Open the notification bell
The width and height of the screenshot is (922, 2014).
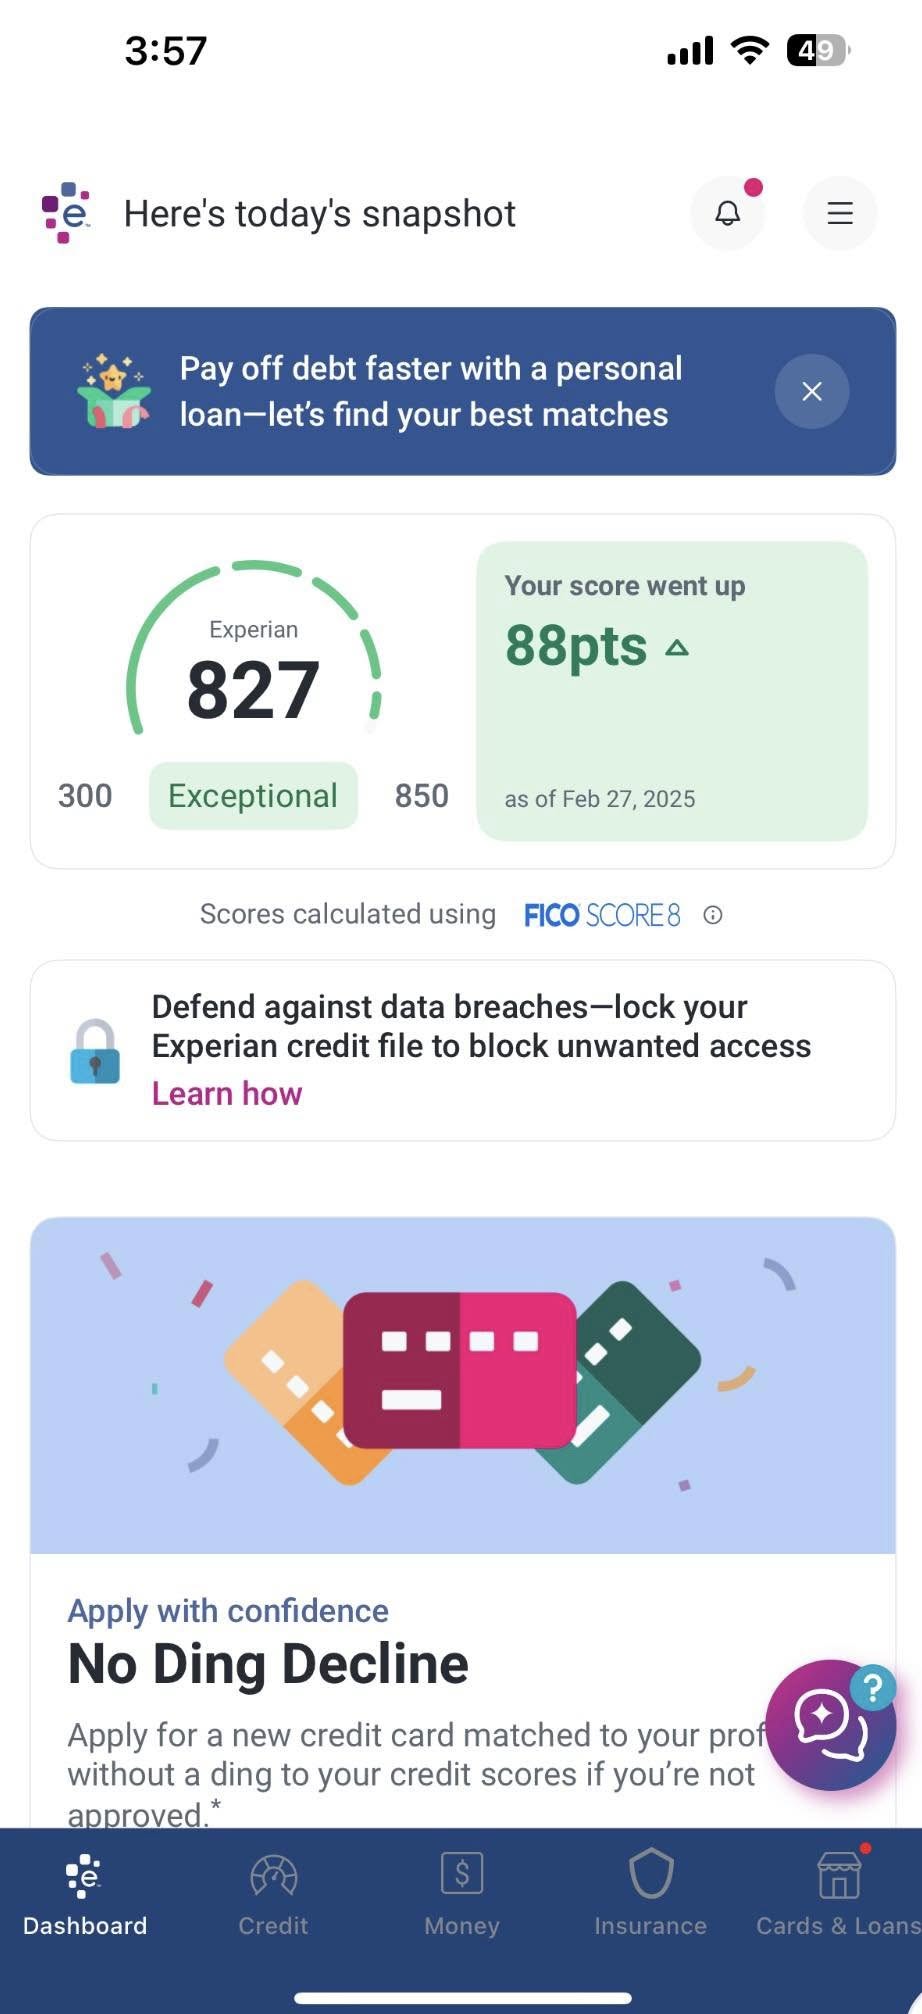point(728,213)
